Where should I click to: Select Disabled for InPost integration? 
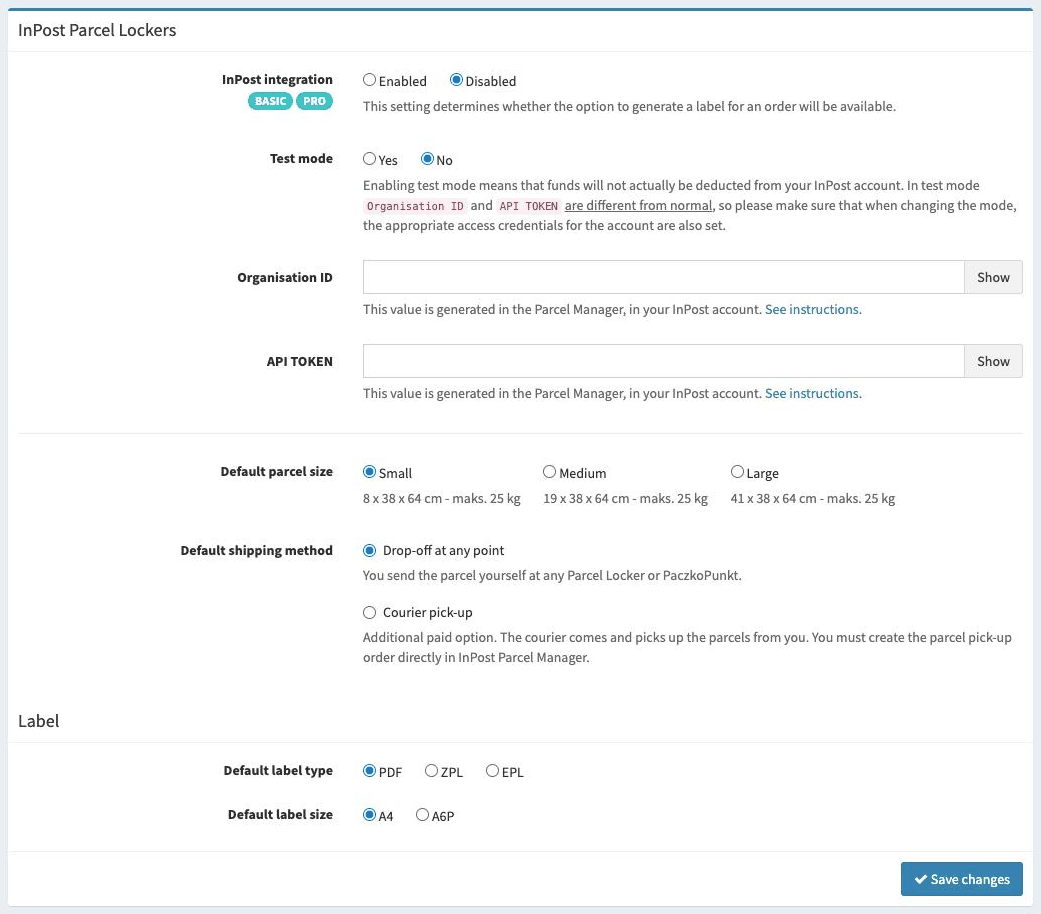(x=456, y=80)
